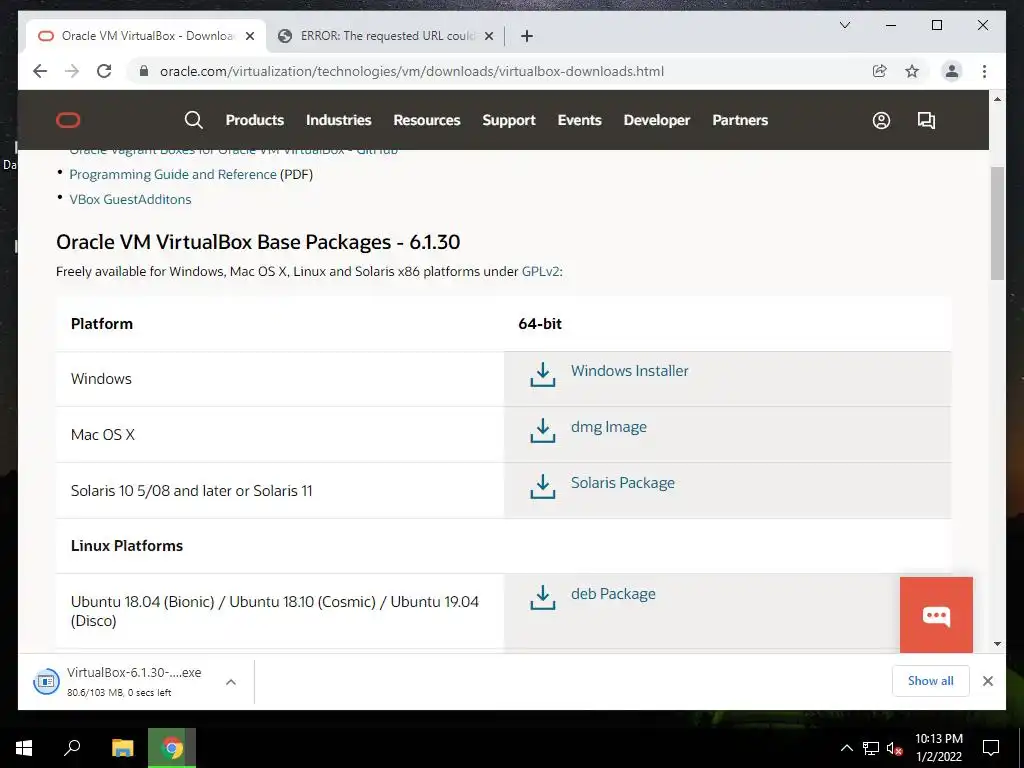Open the network tray icon

coord(871,748)
